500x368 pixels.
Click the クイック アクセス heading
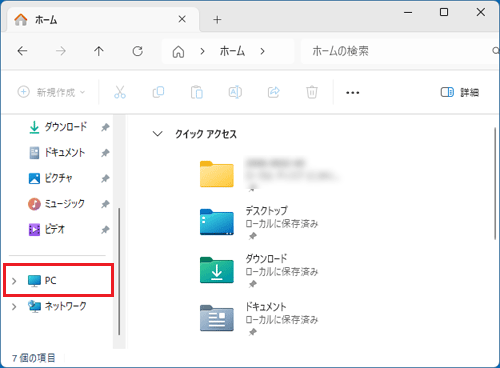point(206,134)
